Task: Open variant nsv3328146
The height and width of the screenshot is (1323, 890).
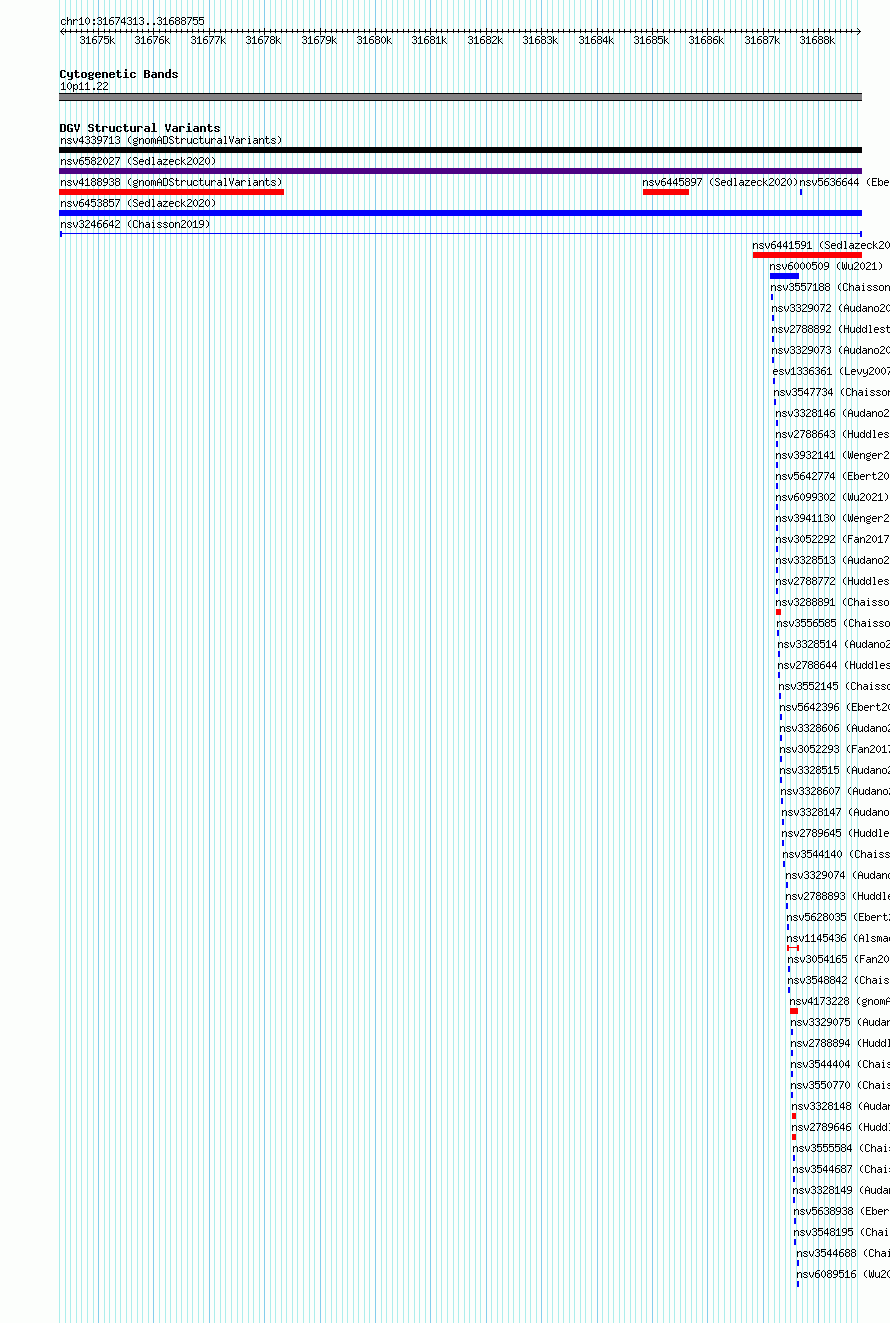Action: point(832,413)
